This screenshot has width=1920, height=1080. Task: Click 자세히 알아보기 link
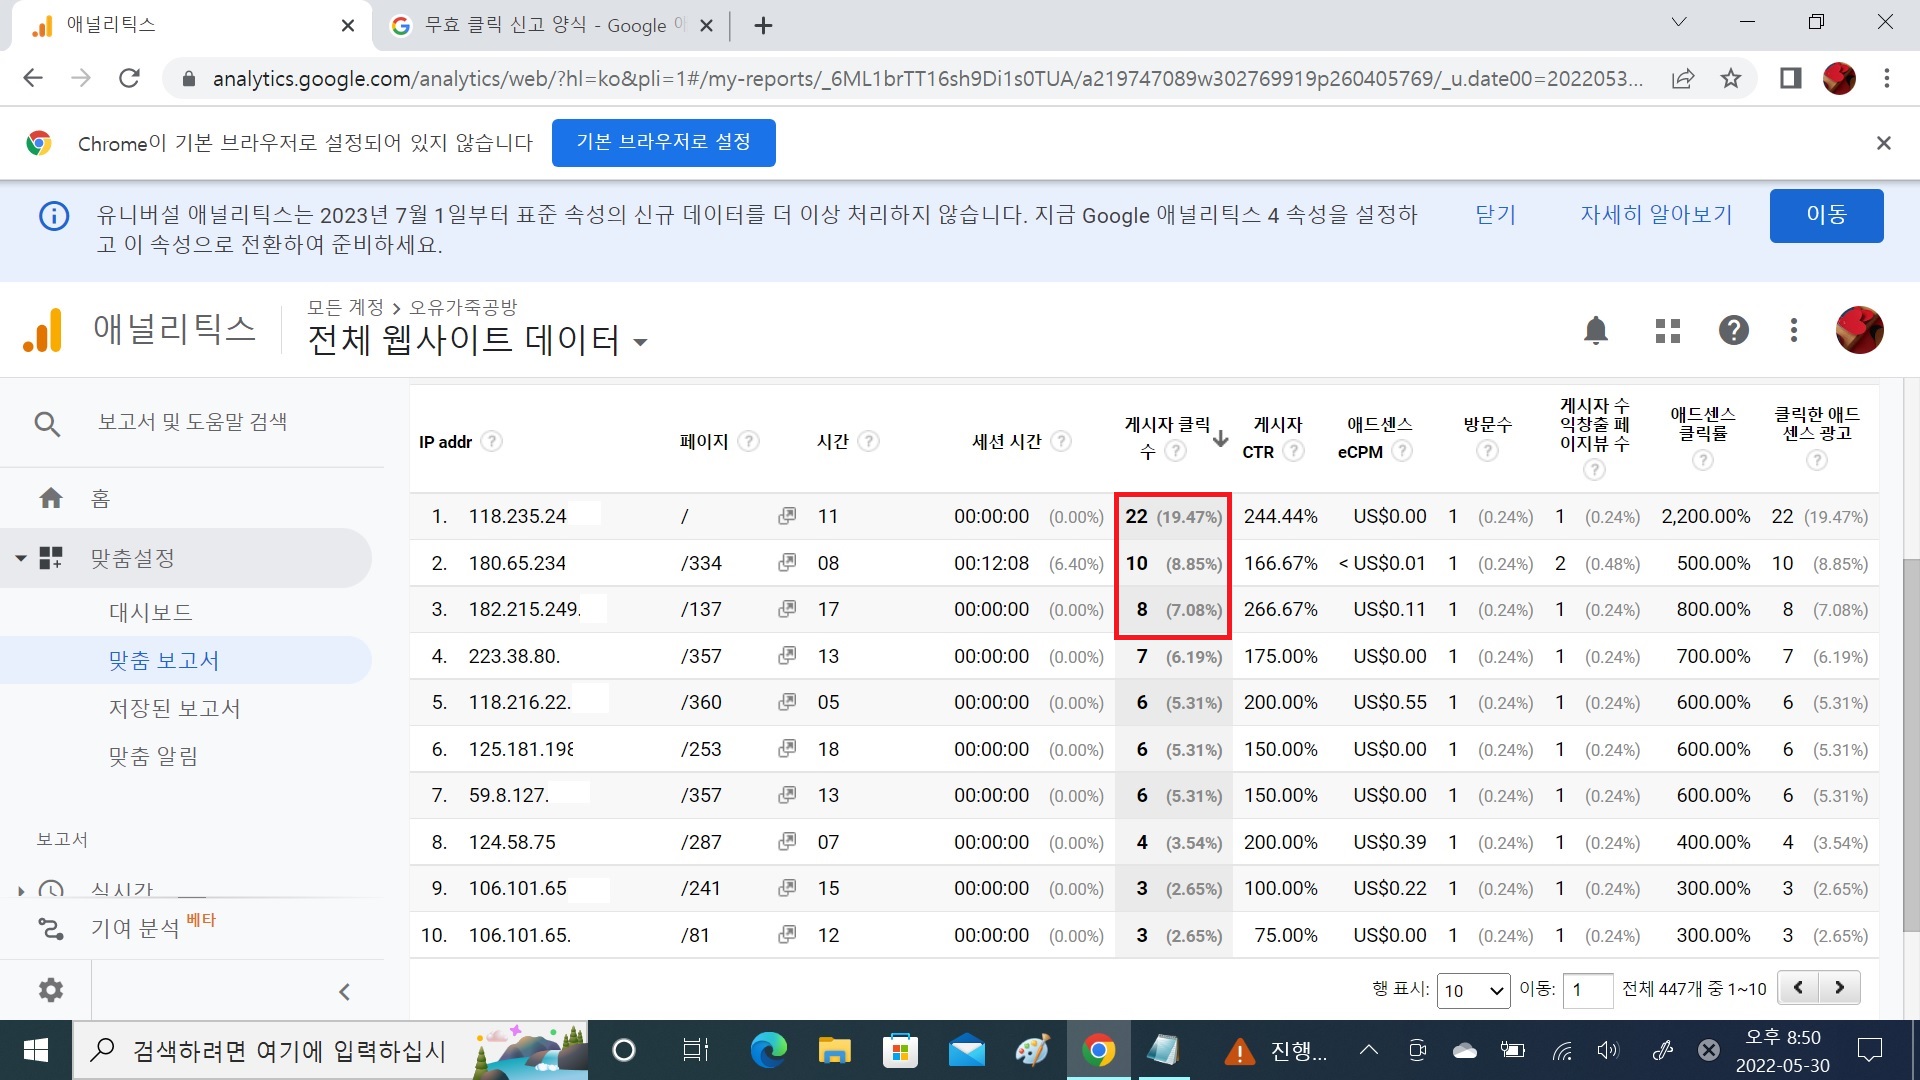point(1656,214)
